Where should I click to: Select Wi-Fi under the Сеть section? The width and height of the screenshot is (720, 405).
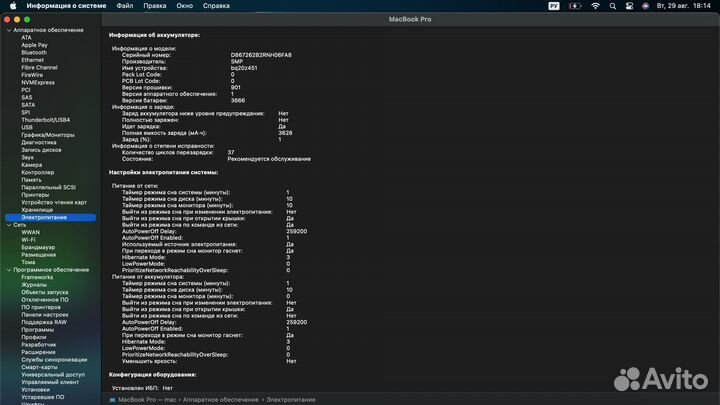pos(29,240)
